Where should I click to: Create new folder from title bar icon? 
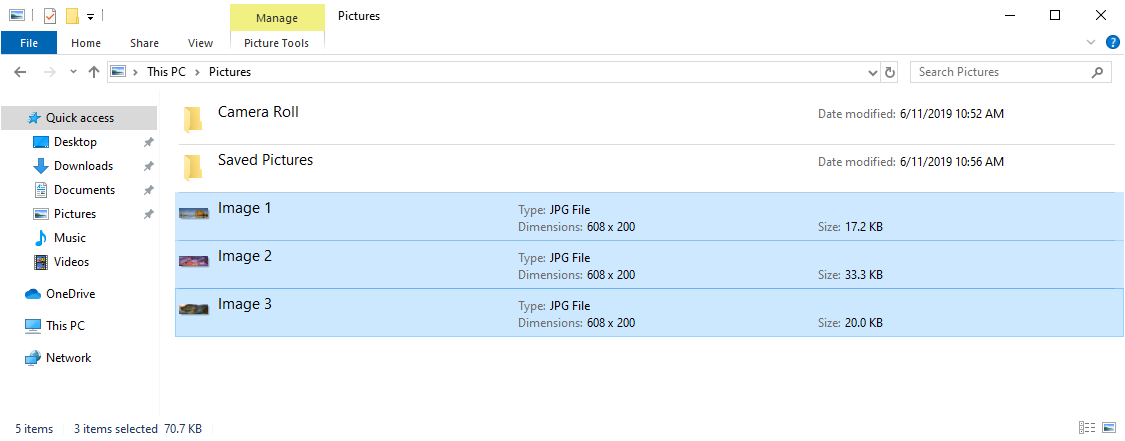(x=72, y=15)
